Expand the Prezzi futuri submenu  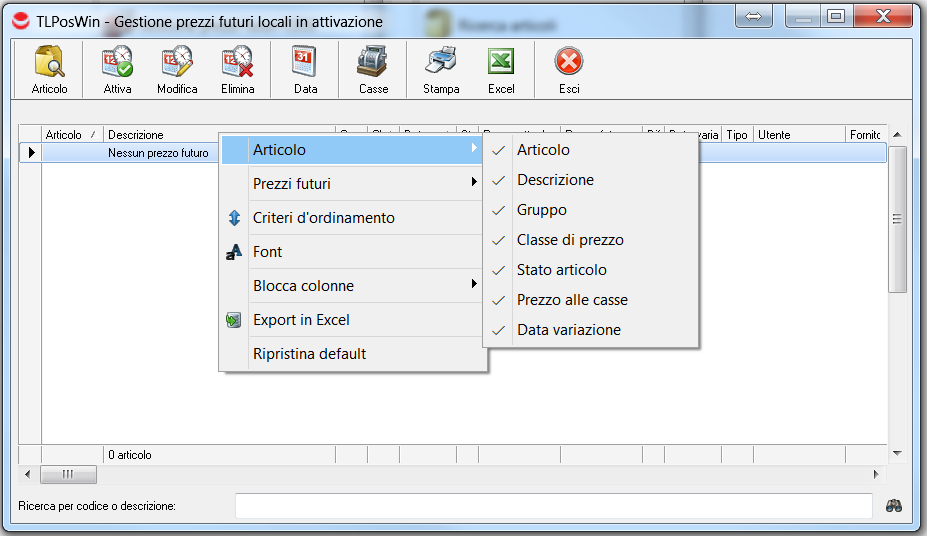(x=352, y=184)
